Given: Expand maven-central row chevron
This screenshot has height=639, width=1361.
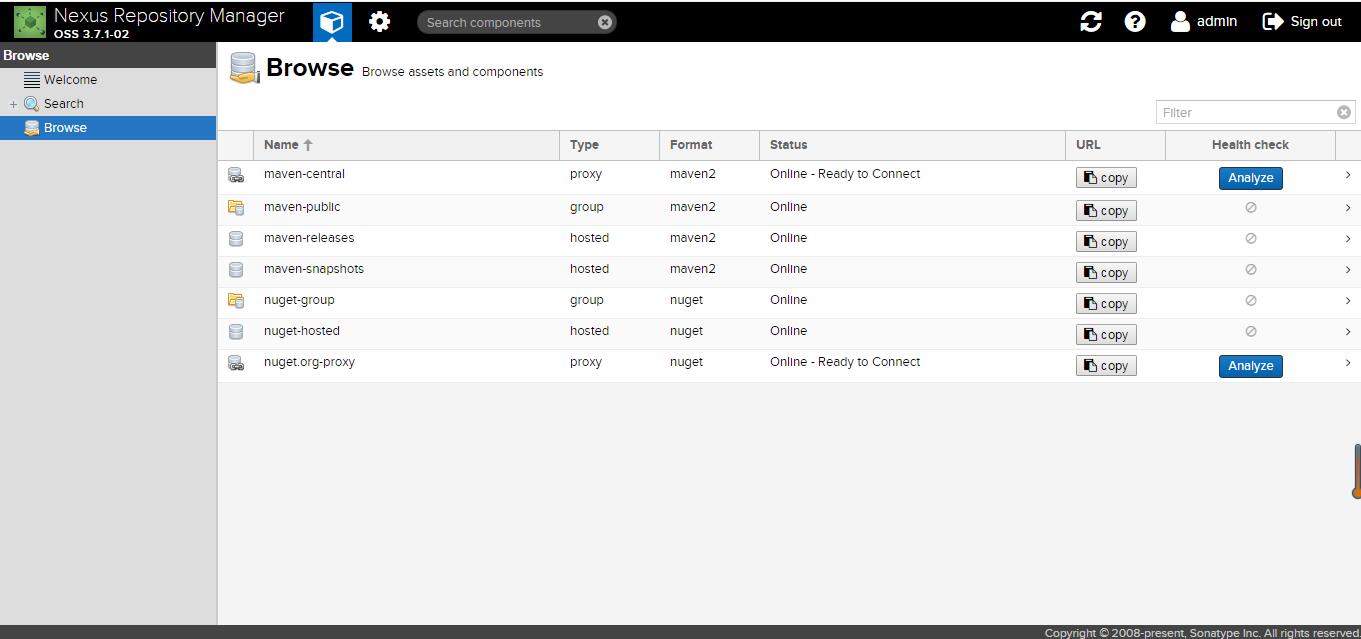Looking at the screenshot, I should click(1348, 175).
